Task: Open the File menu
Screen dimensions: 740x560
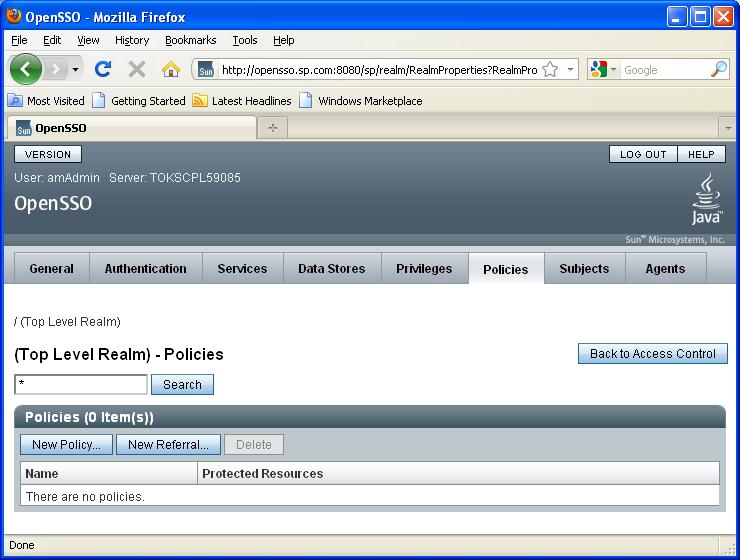Action: 19,40
